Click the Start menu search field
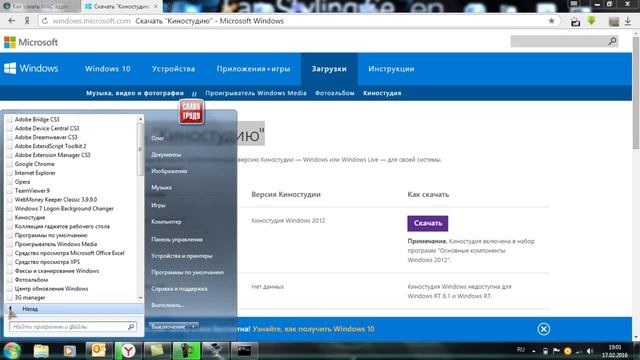This screenshot has width=640, height=360. point(73,327)
